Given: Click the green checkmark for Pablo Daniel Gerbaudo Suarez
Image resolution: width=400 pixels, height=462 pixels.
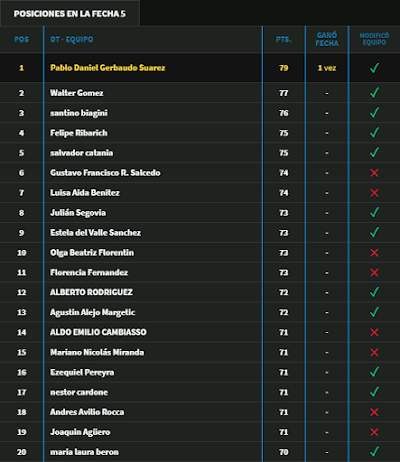Looking at the screenshot, I should (x=374, y=68).
